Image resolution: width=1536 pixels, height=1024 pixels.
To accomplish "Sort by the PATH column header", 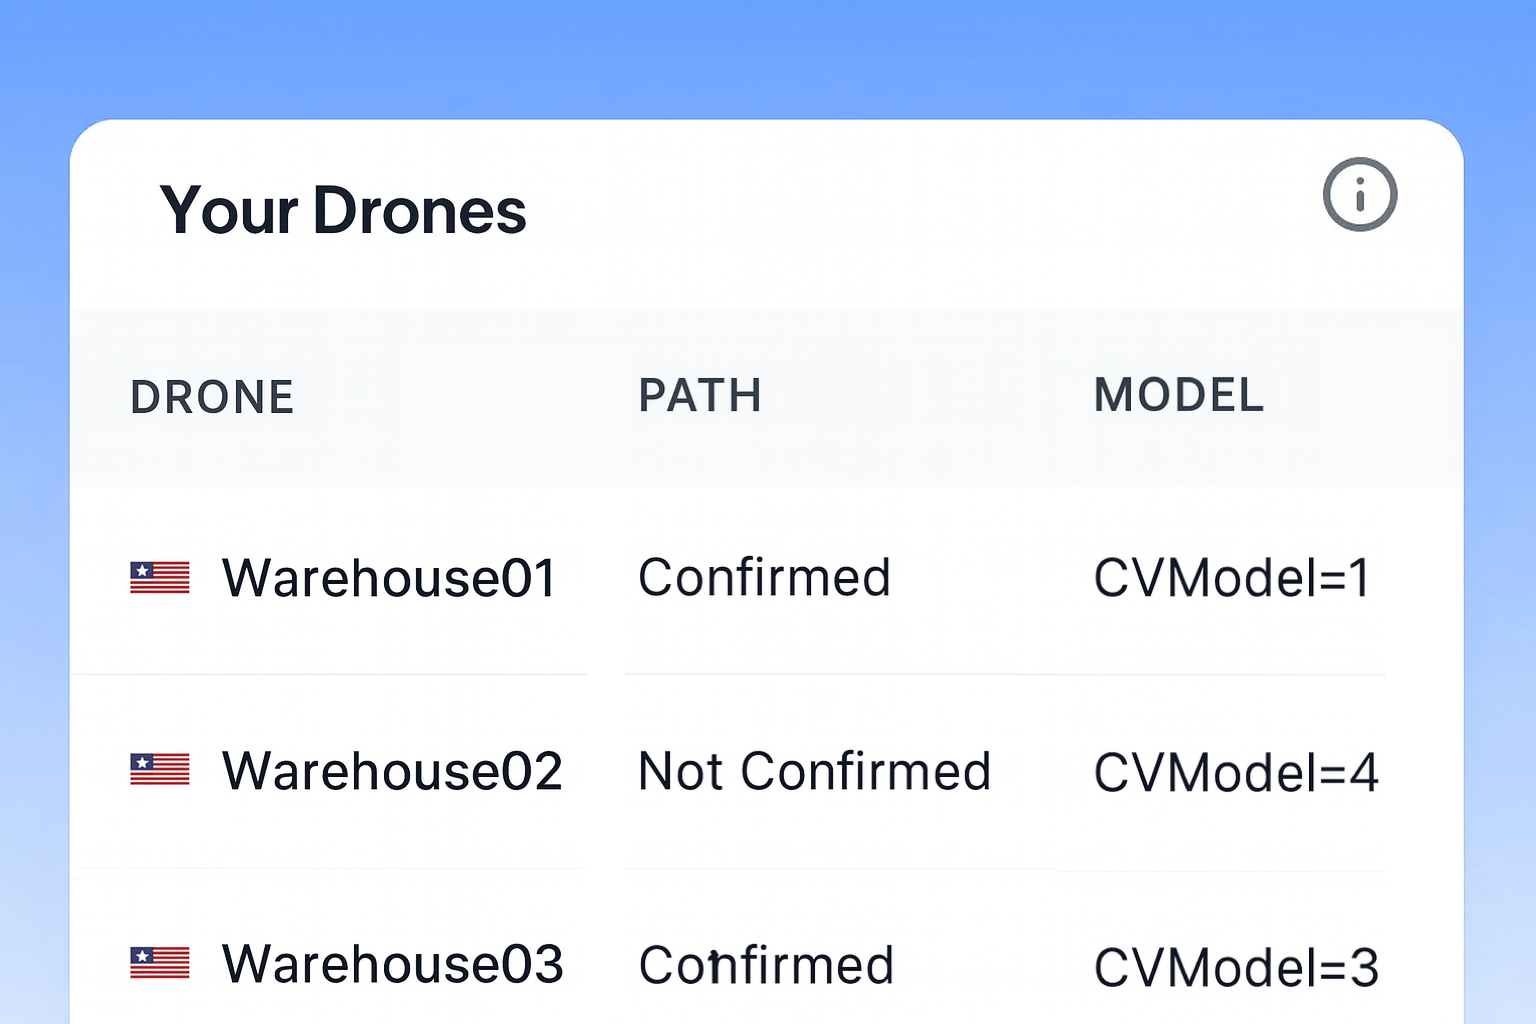I will click(x=700, y=395).
